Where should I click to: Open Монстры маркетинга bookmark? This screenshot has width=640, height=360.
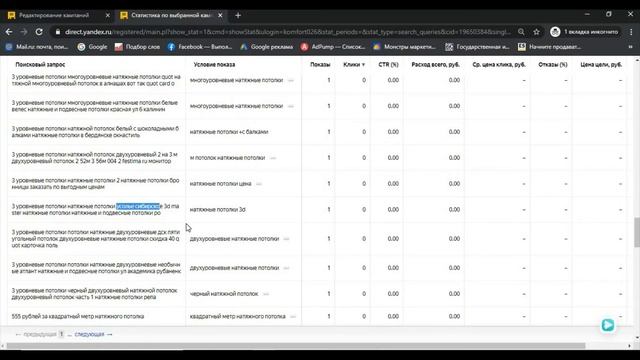coord(404,47)
